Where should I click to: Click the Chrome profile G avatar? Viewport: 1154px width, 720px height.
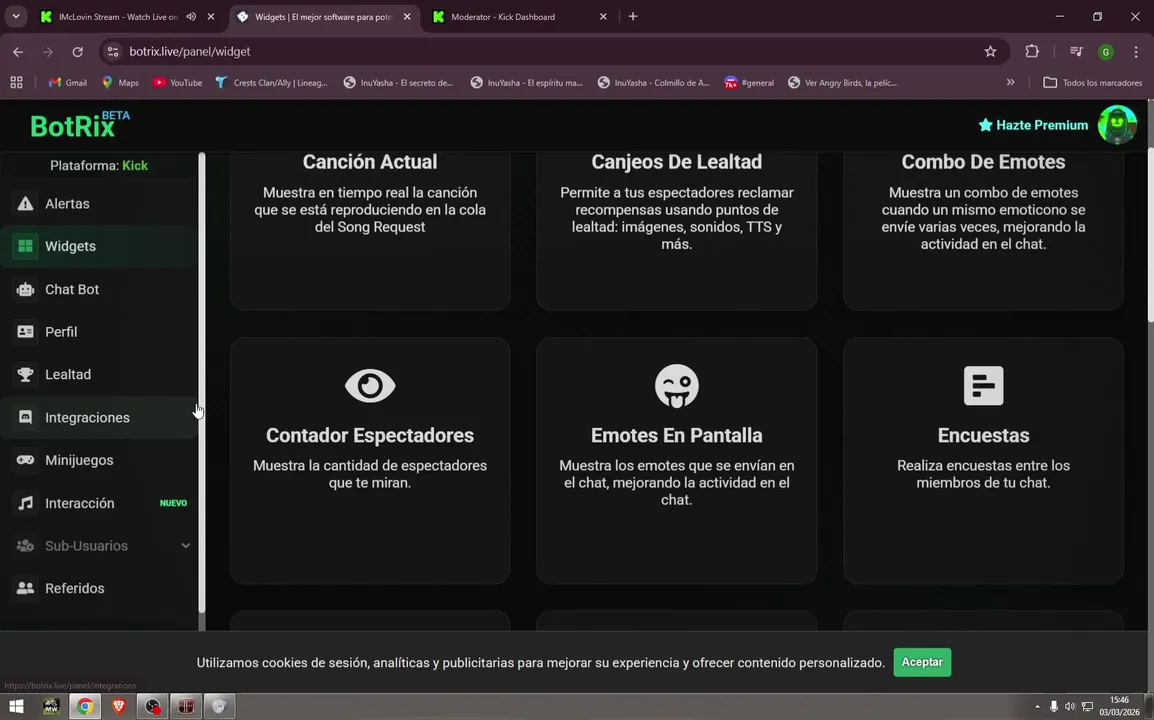point(1105,52)
